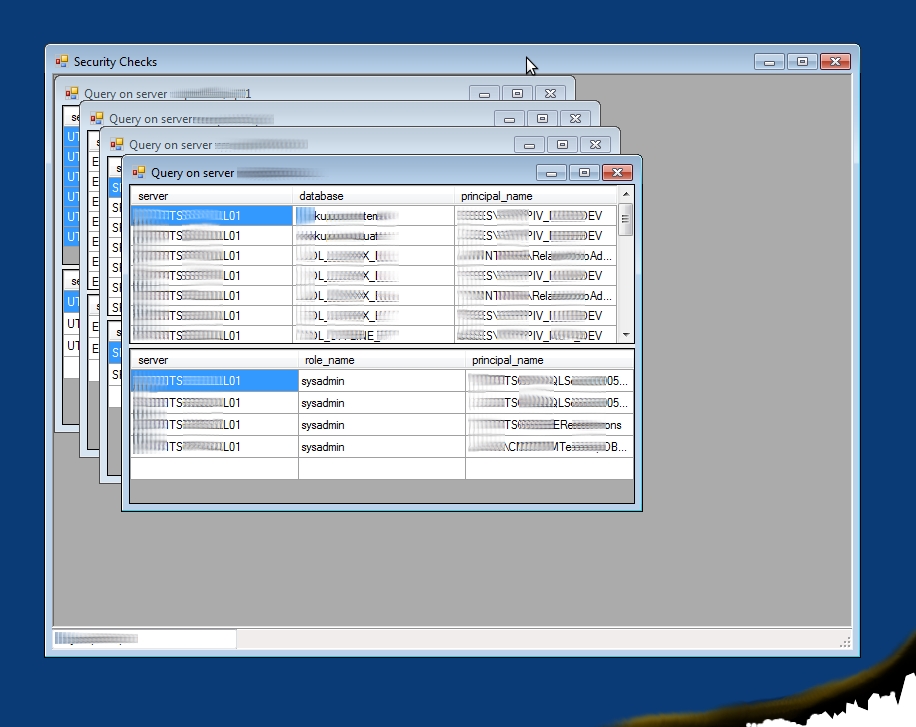This screenshot has height=727, width=916.
Task: Click the rearmost query window's title icon
Action: coord(72,94)
